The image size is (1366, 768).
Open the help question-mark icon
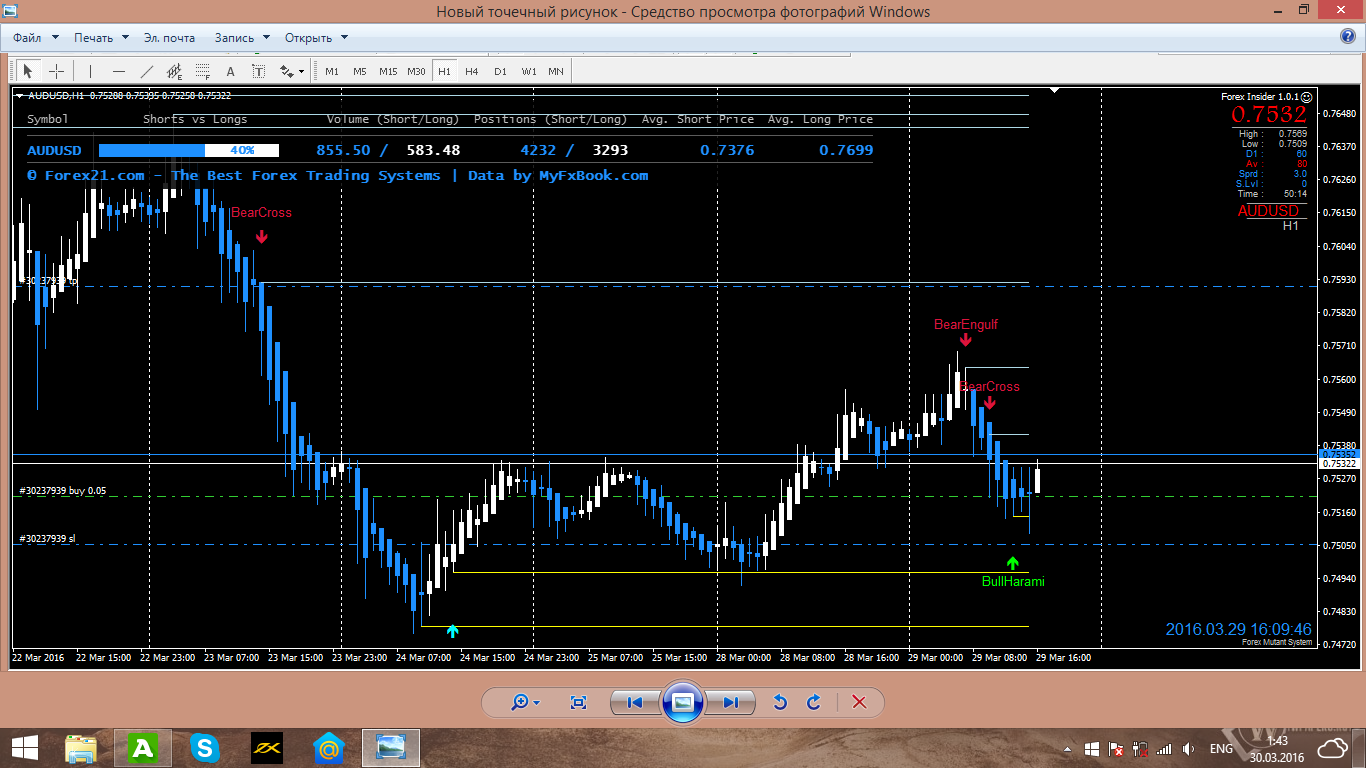(1348, 37)
